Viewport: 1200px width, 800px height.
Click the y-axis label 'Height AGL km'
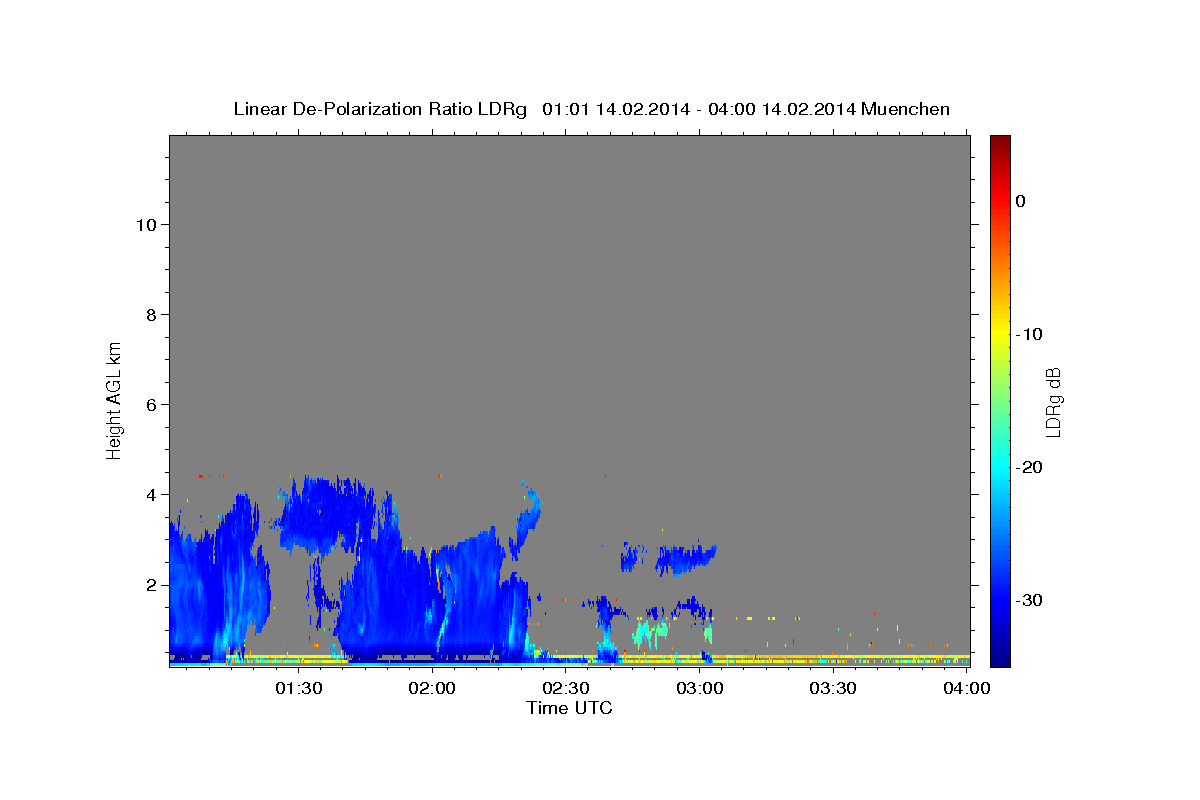114,399
